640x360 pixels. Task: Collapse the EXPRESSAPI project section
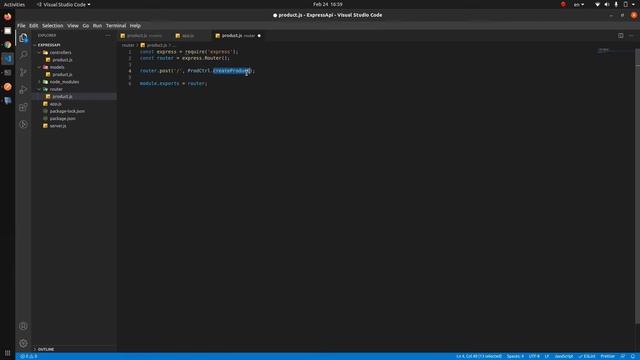pos(49,45)
